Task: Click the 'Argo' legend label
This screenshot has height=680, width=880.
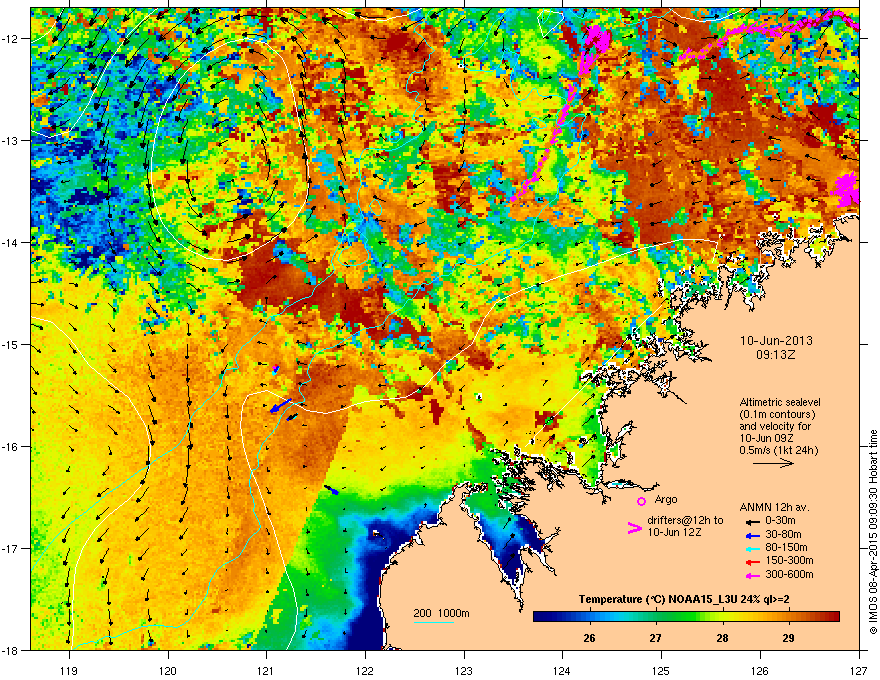Action: coord(666,499)
